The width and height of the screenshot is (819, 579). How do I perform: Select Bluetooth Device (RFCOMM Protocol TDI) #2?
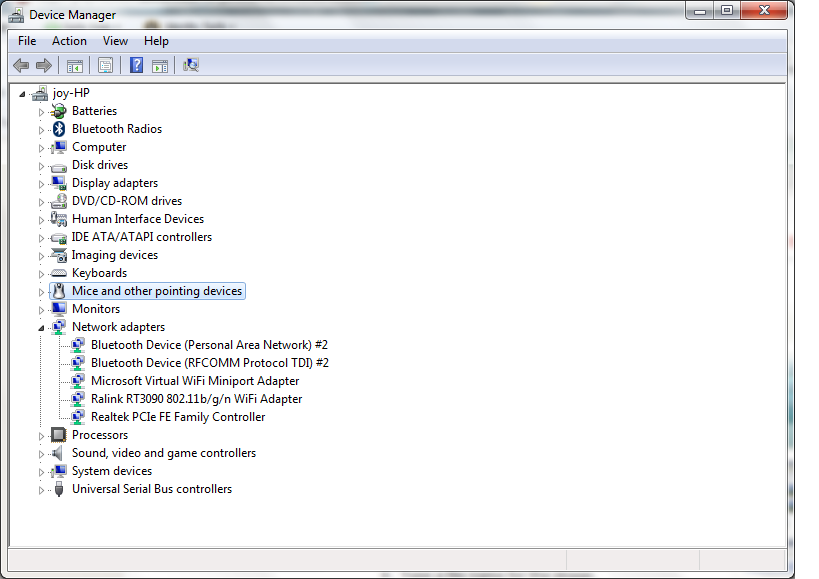[x=210, y=363]
